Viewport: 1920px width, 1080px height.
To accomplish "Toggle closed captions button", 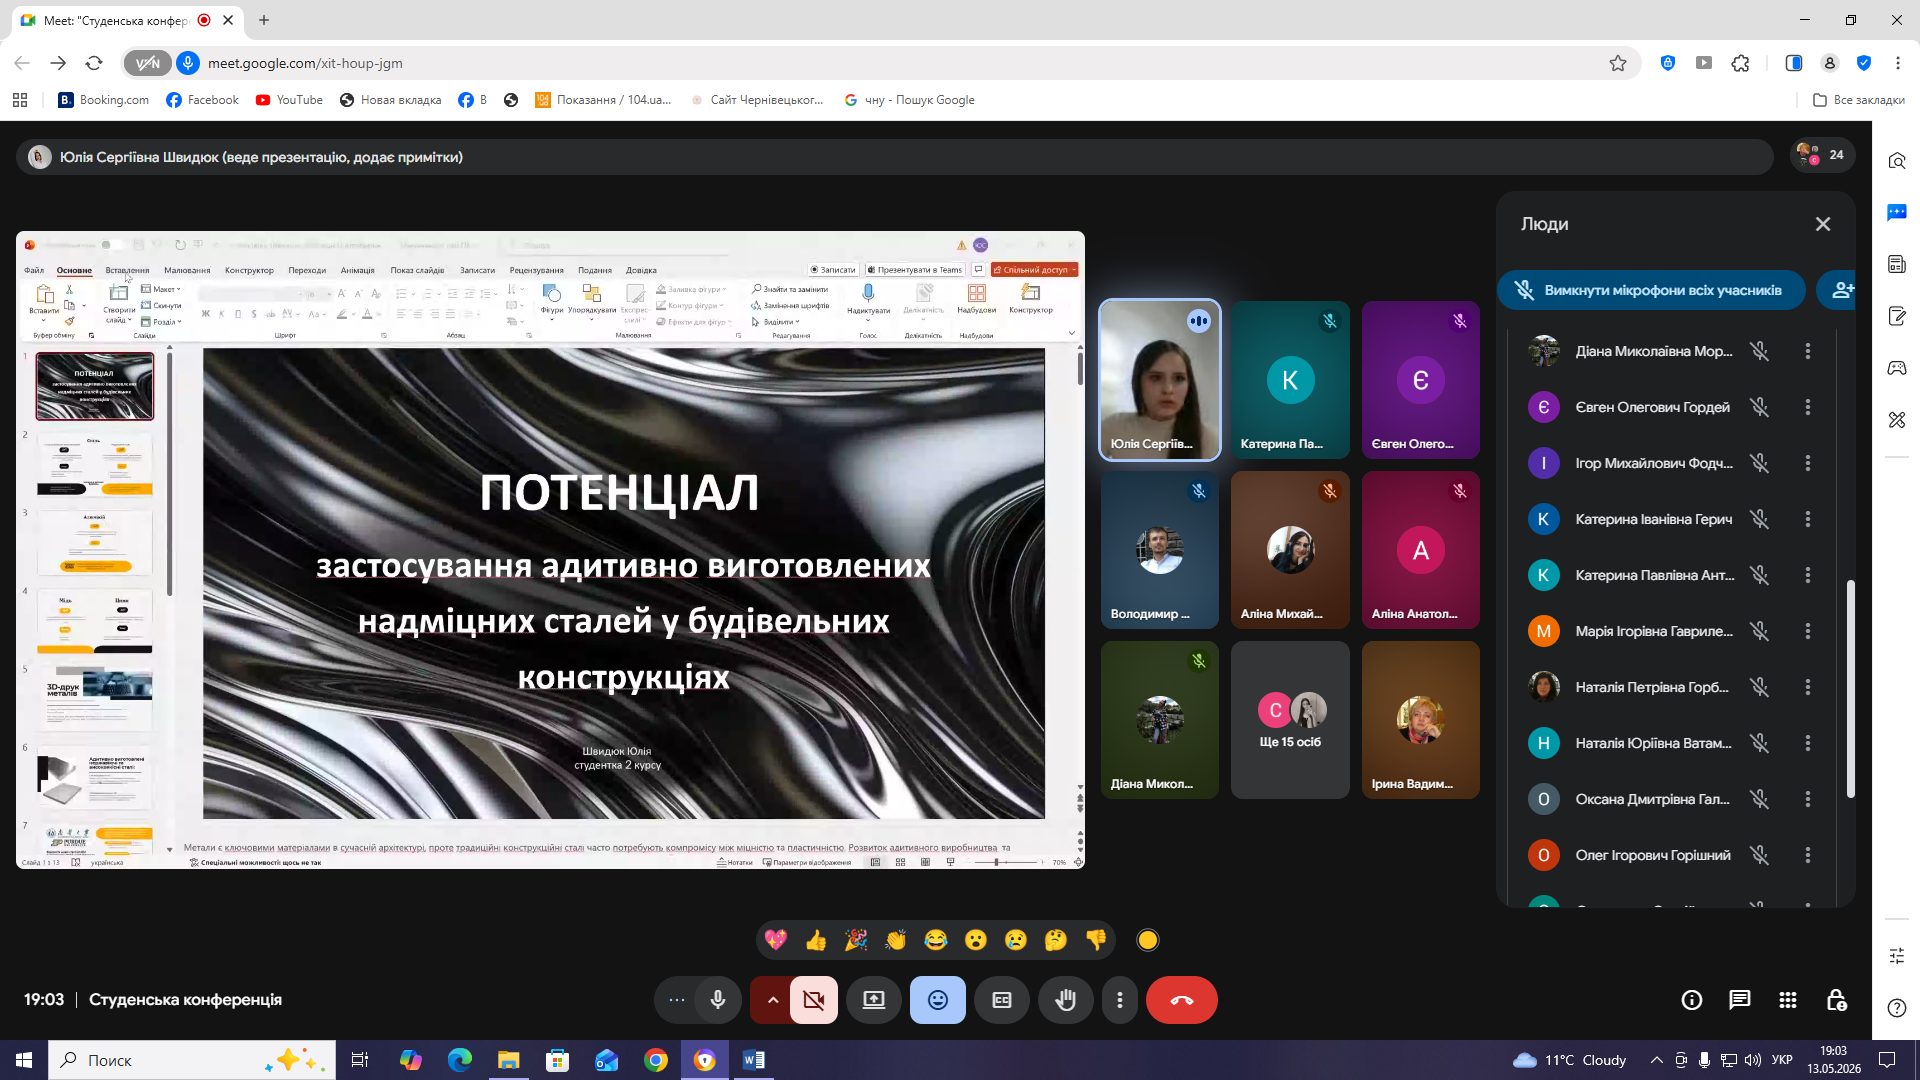I will [1002, 1000].
